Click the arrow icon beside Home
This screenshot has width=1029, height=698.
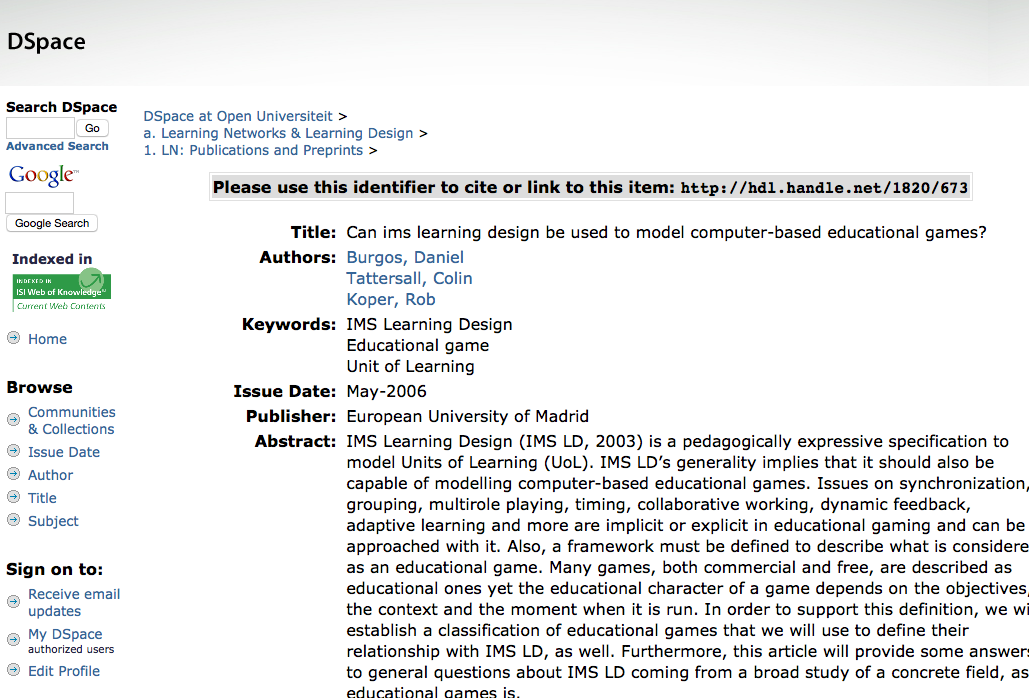point(13,338)
